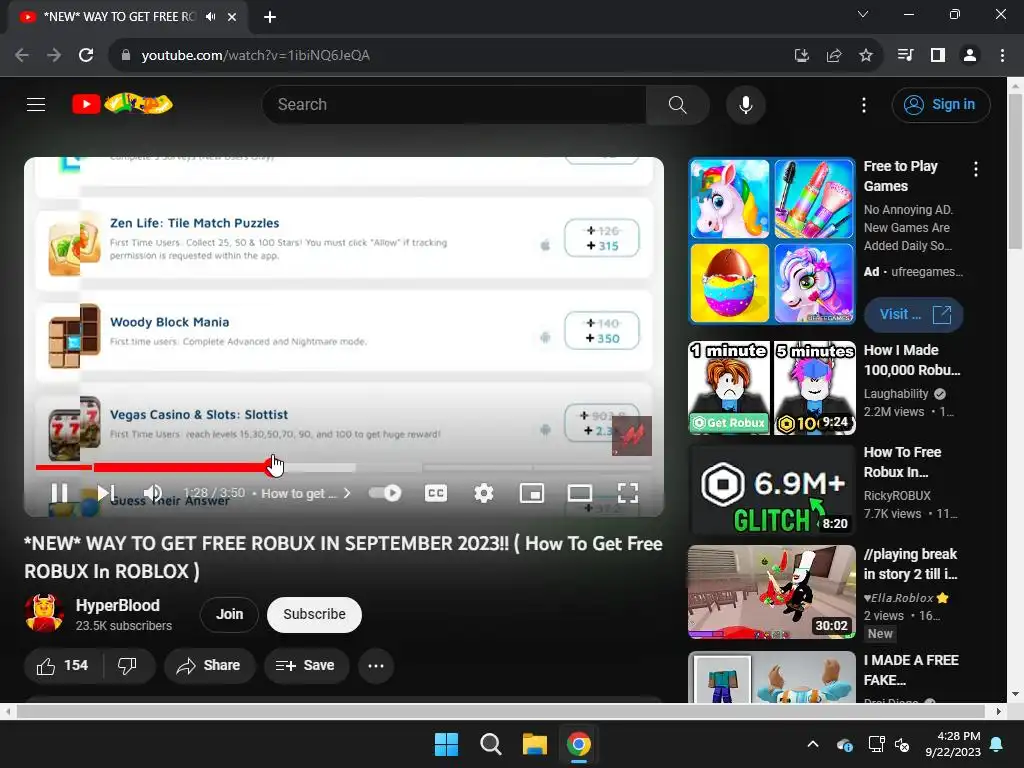Open 'playing break in story 2' video title

pyautogui.click(x=910, y=564)
